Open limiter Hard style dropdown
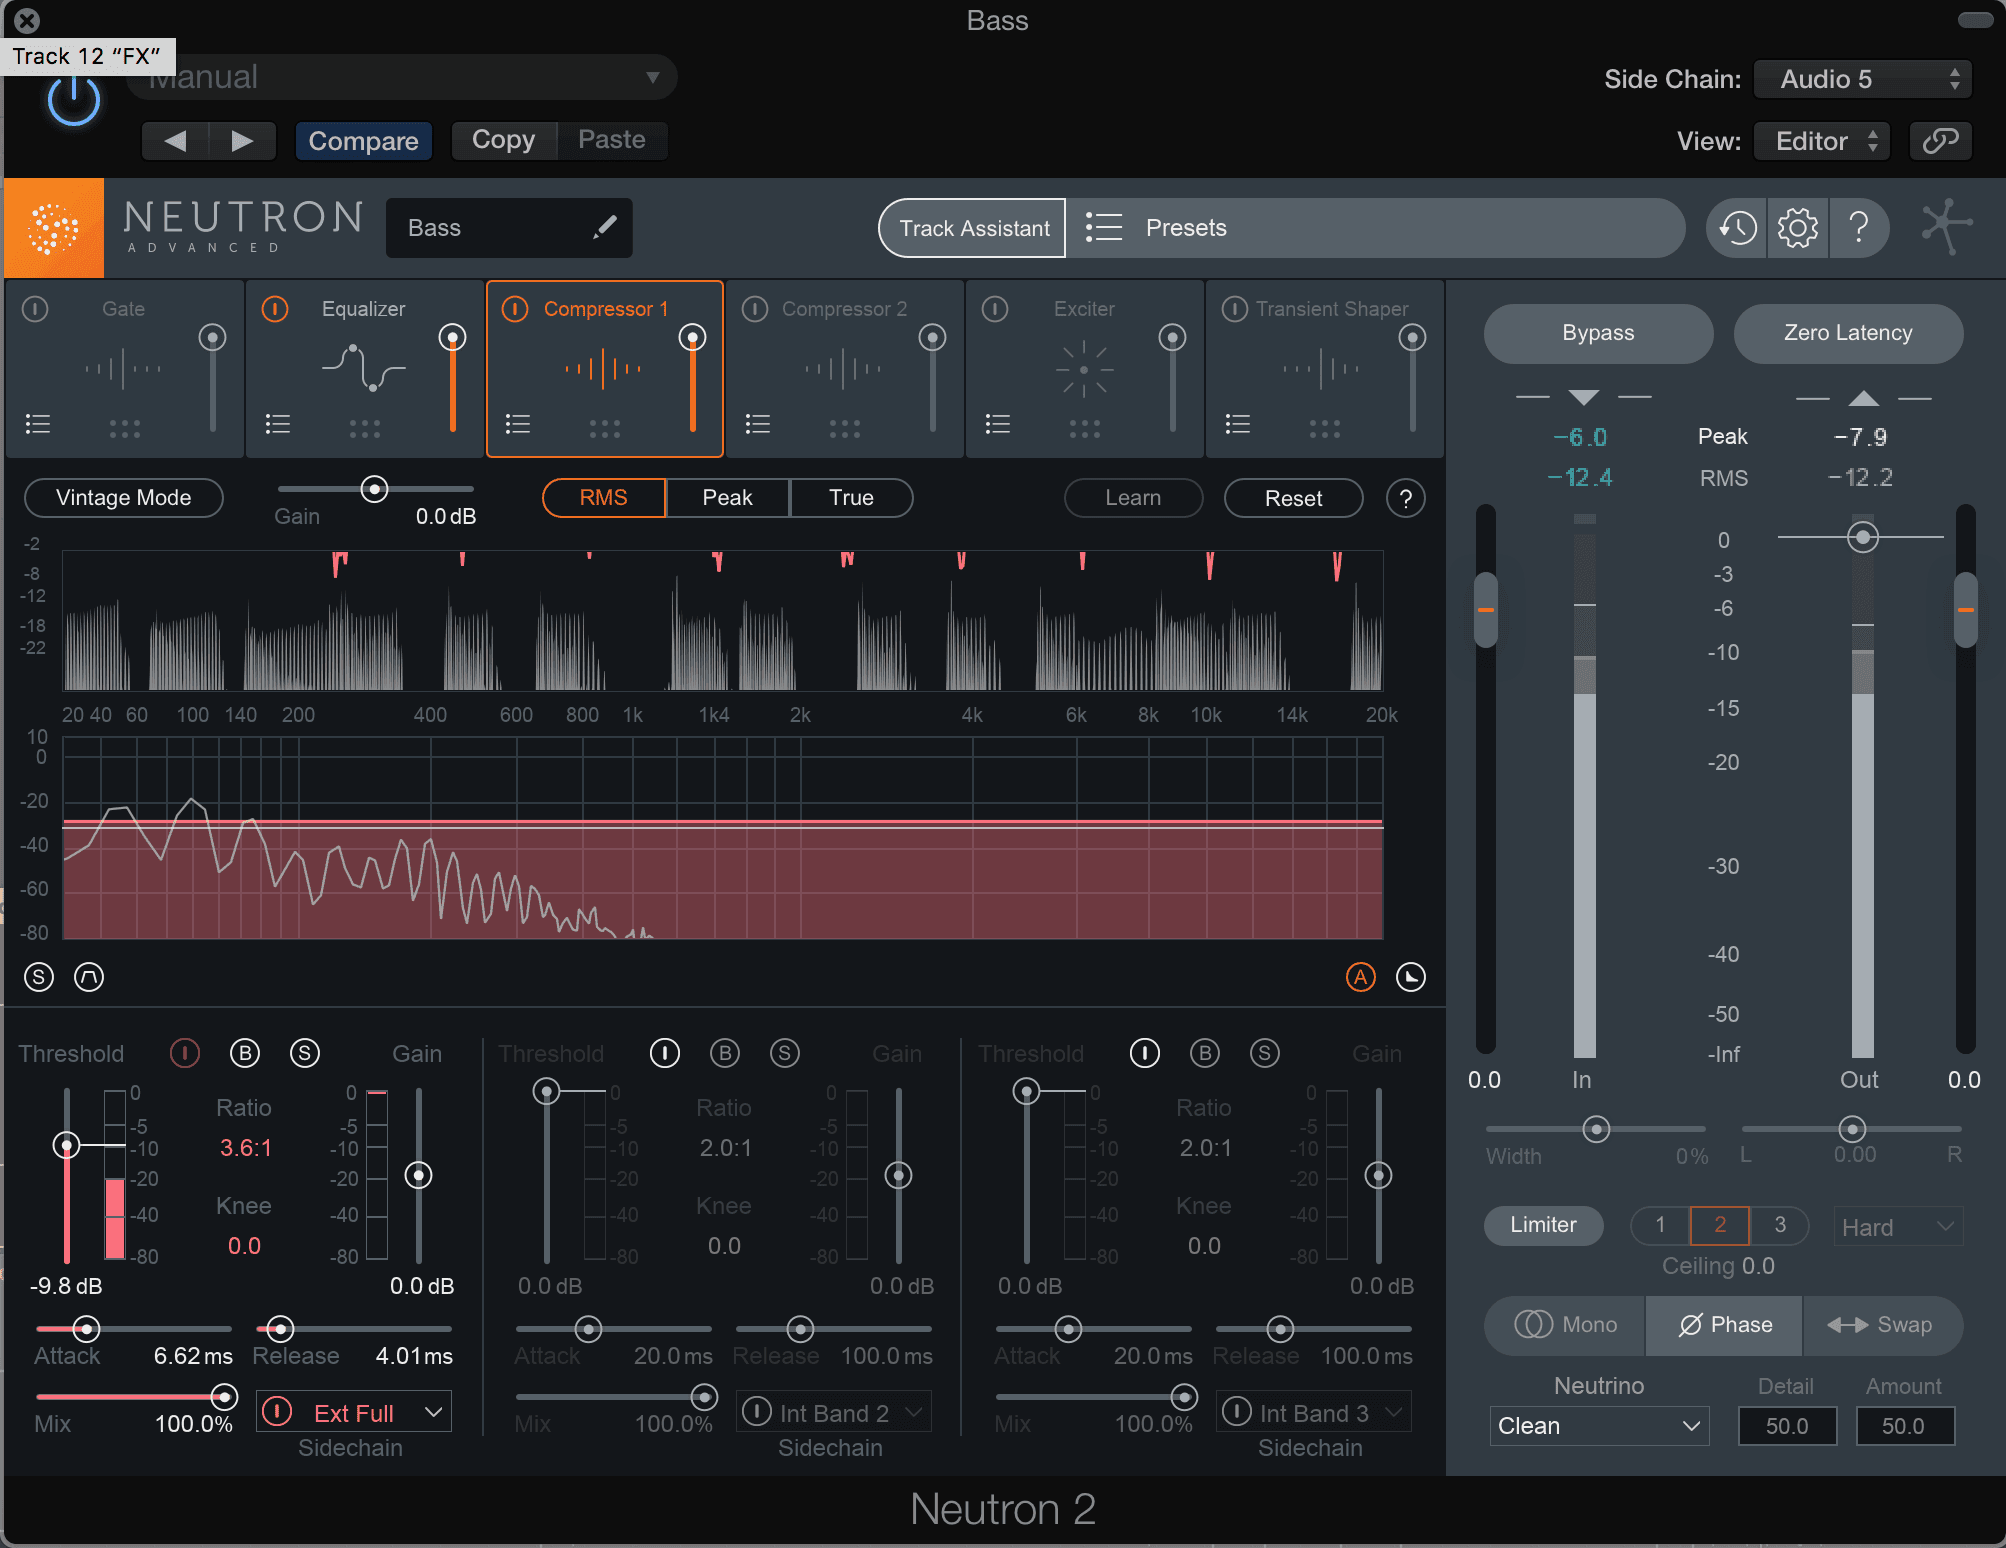Image resolution: width=2006 pixels, height=1548 pixels. pyautogui.click(x=1898, y=1227)
